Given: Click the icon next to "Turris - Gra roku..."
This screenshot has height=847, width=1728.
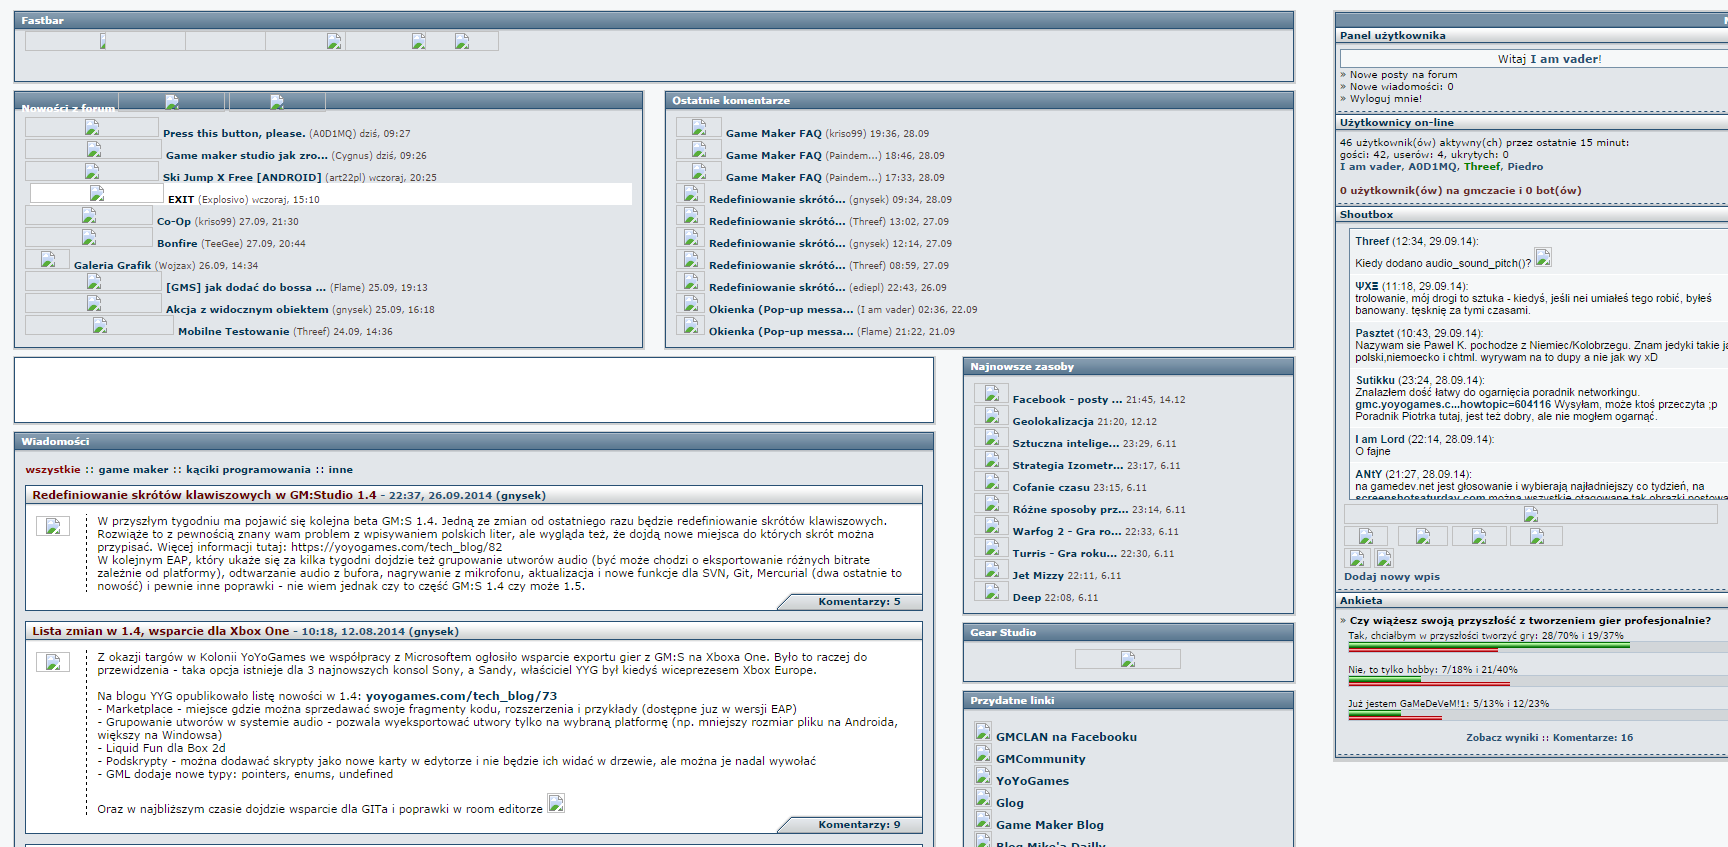Looking at the screenshot, I should pyautogui.click(x=992, y=547).
